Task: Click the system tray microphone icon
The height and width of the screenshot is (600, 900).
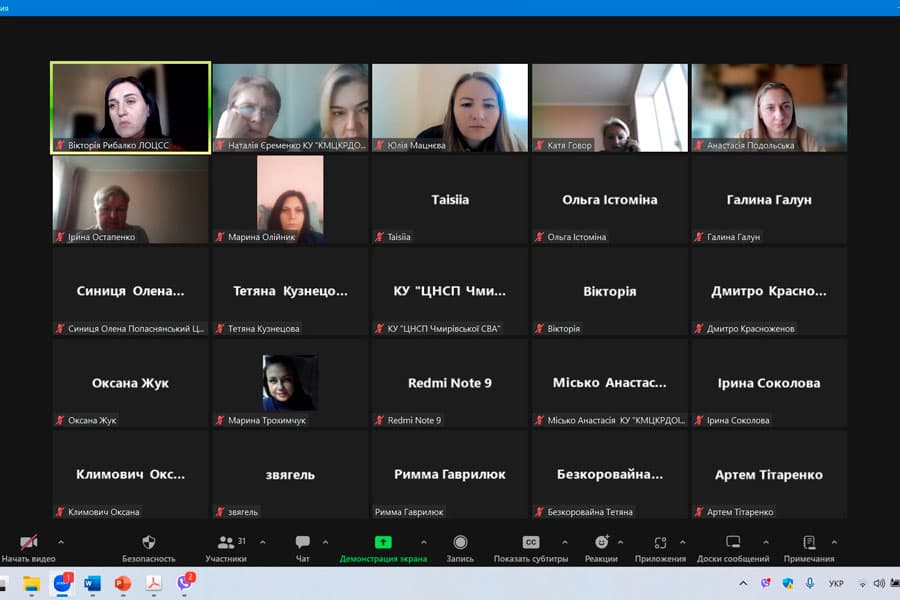Action: tap(809, 583)
